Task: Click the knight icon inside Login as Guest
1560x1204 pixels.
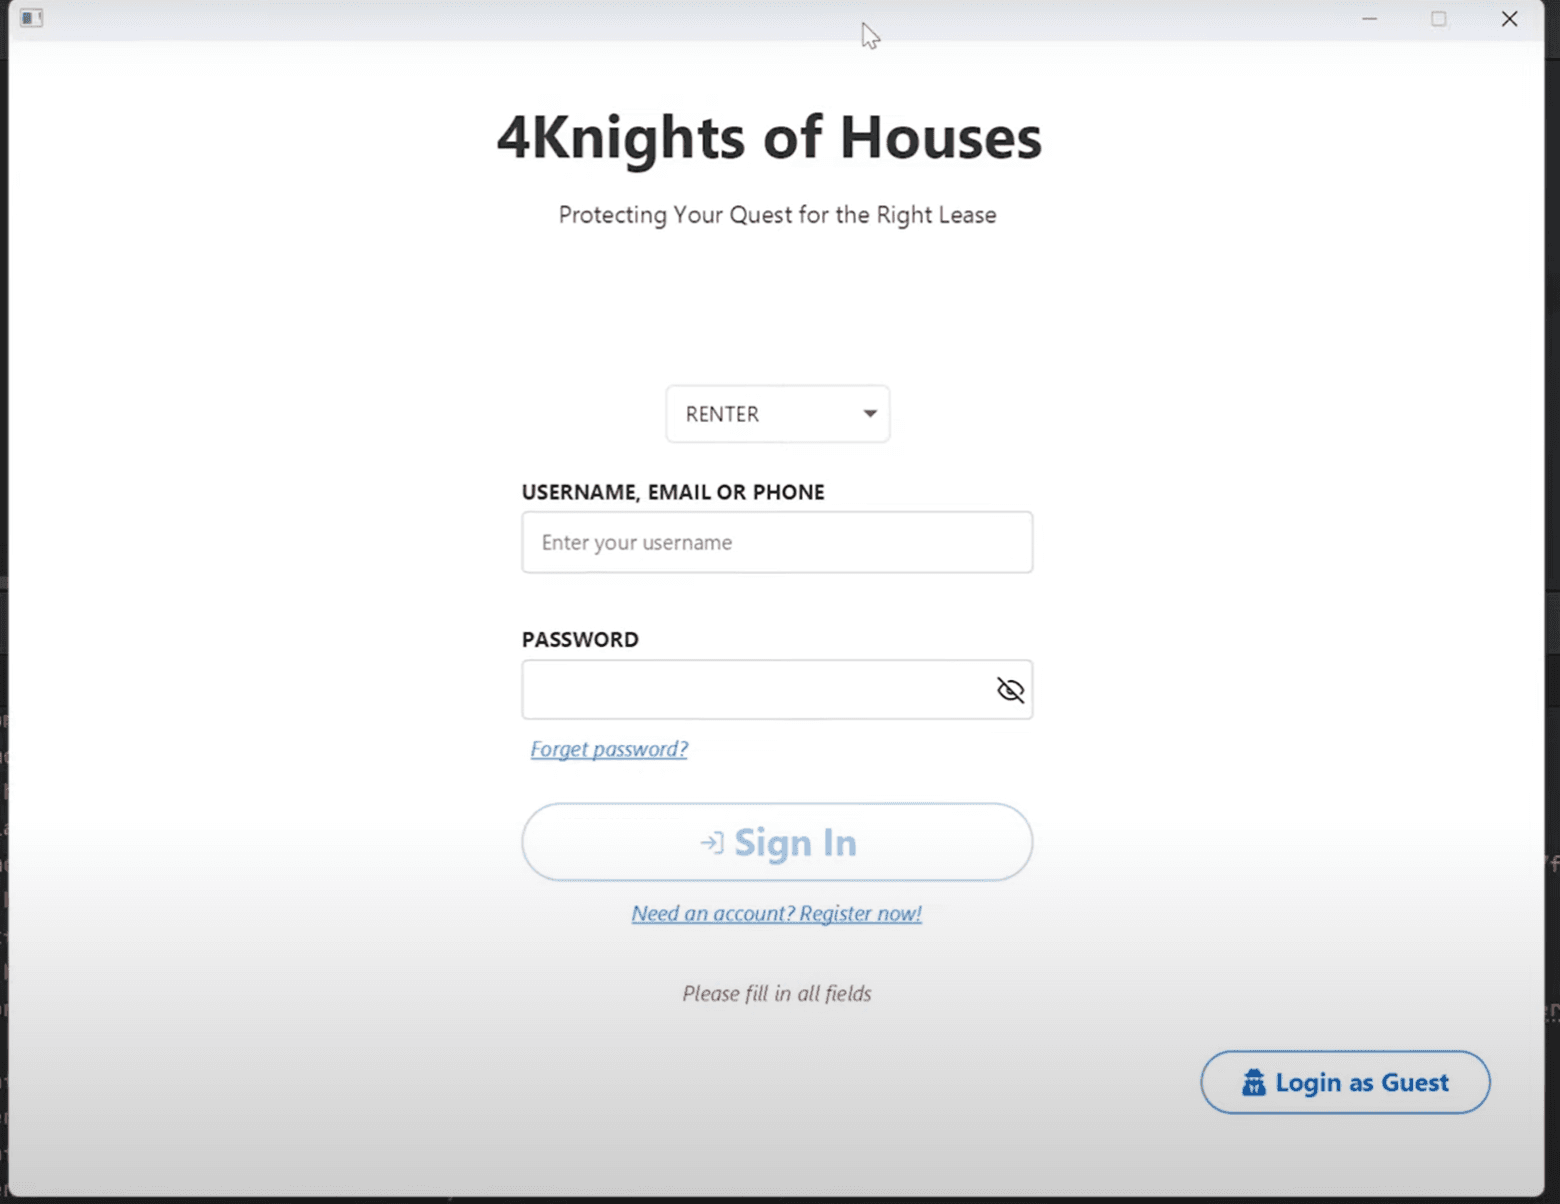Action: [1253, 1082]
